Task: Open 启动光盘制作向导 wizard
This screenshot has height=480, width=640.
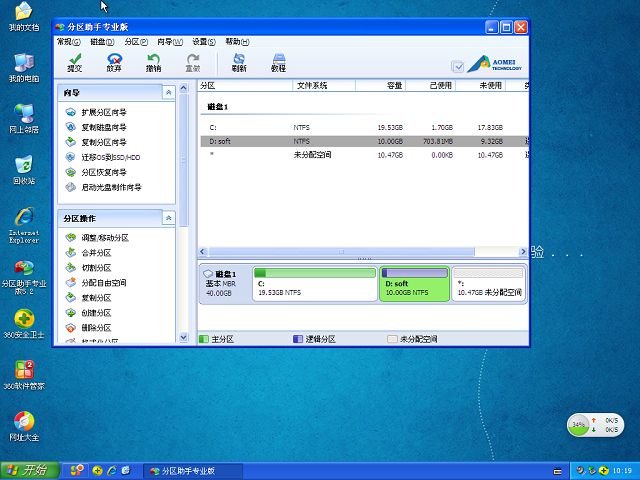Action: click(104, 187)
